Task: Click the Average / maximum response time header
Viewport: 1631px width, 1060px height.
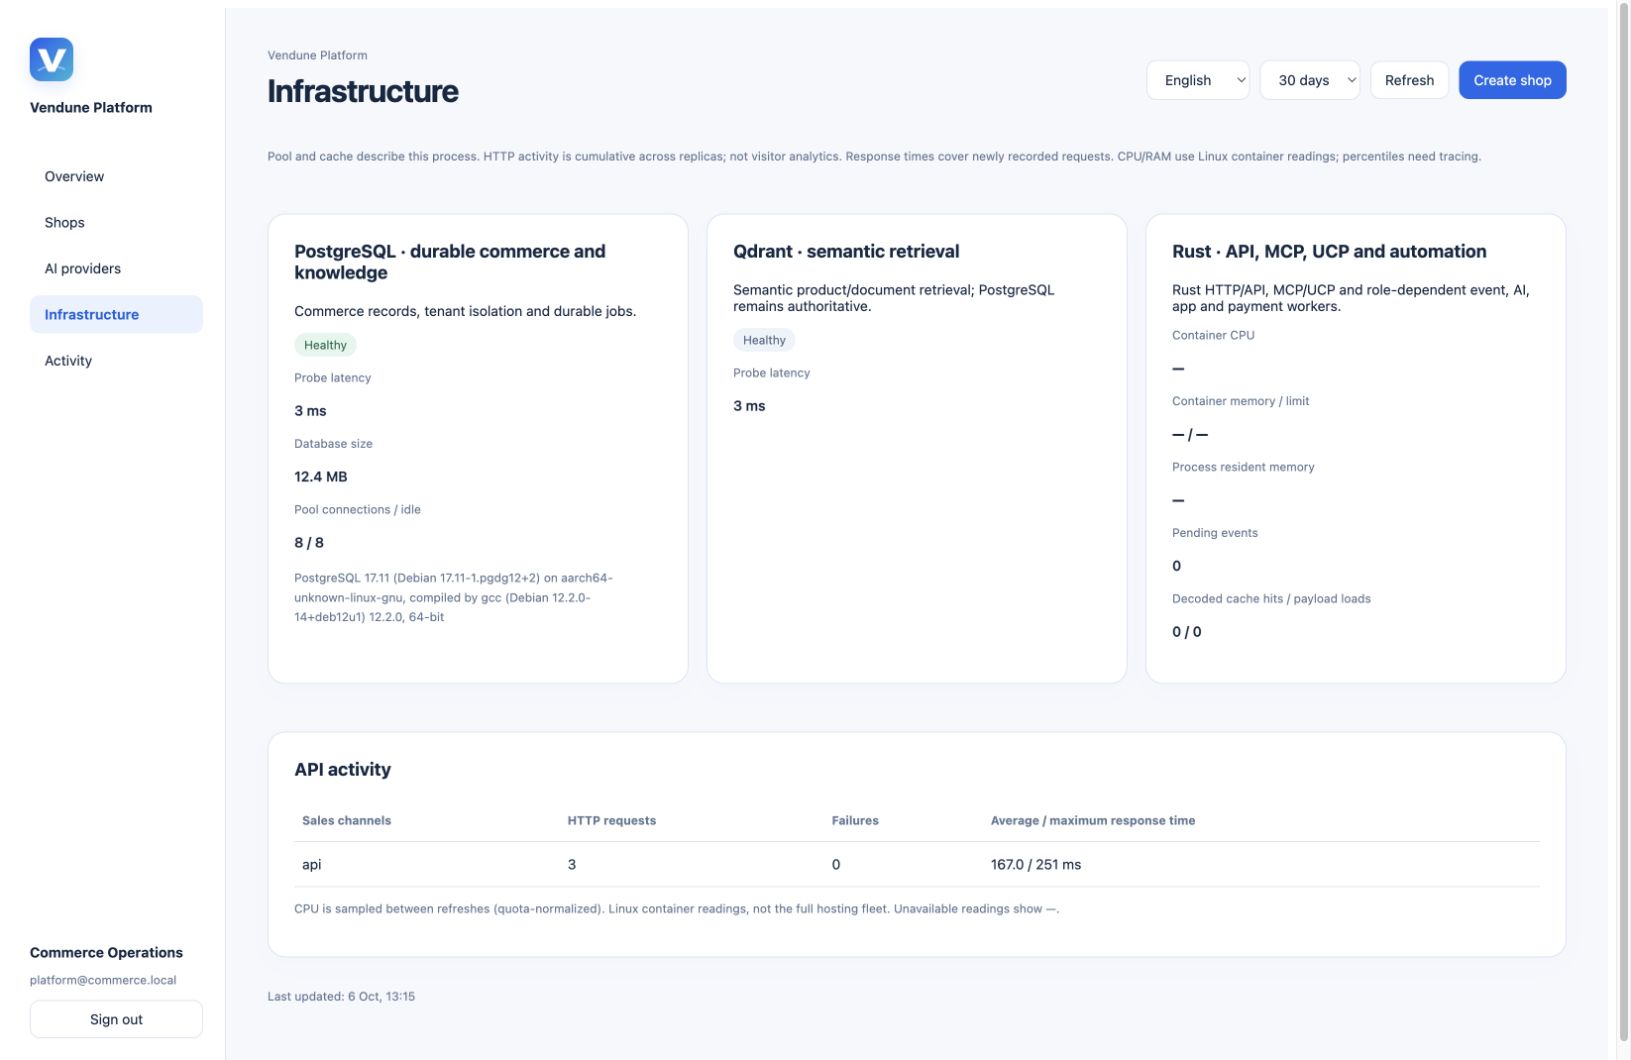Action: point(1093,820)
